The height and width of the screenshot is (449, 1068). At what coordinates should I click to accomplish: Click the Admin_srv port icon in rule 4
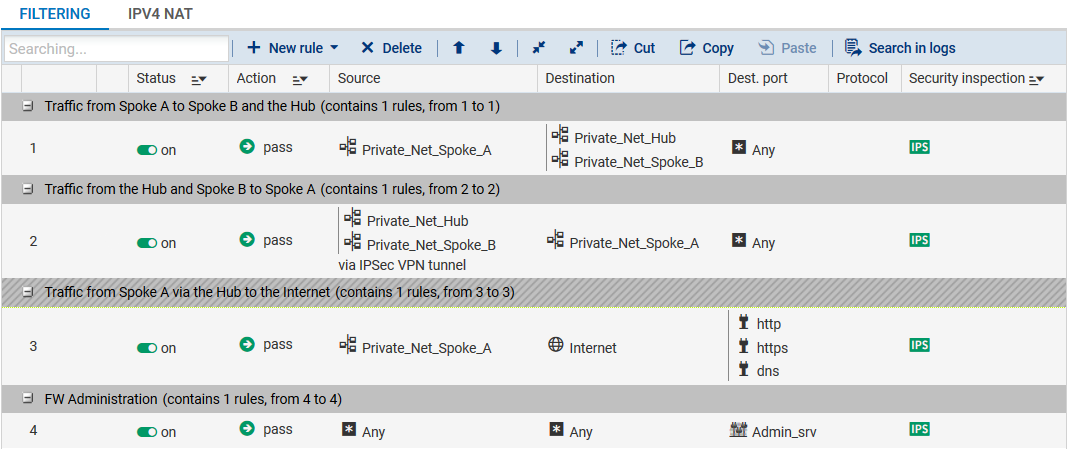[739, 429]
